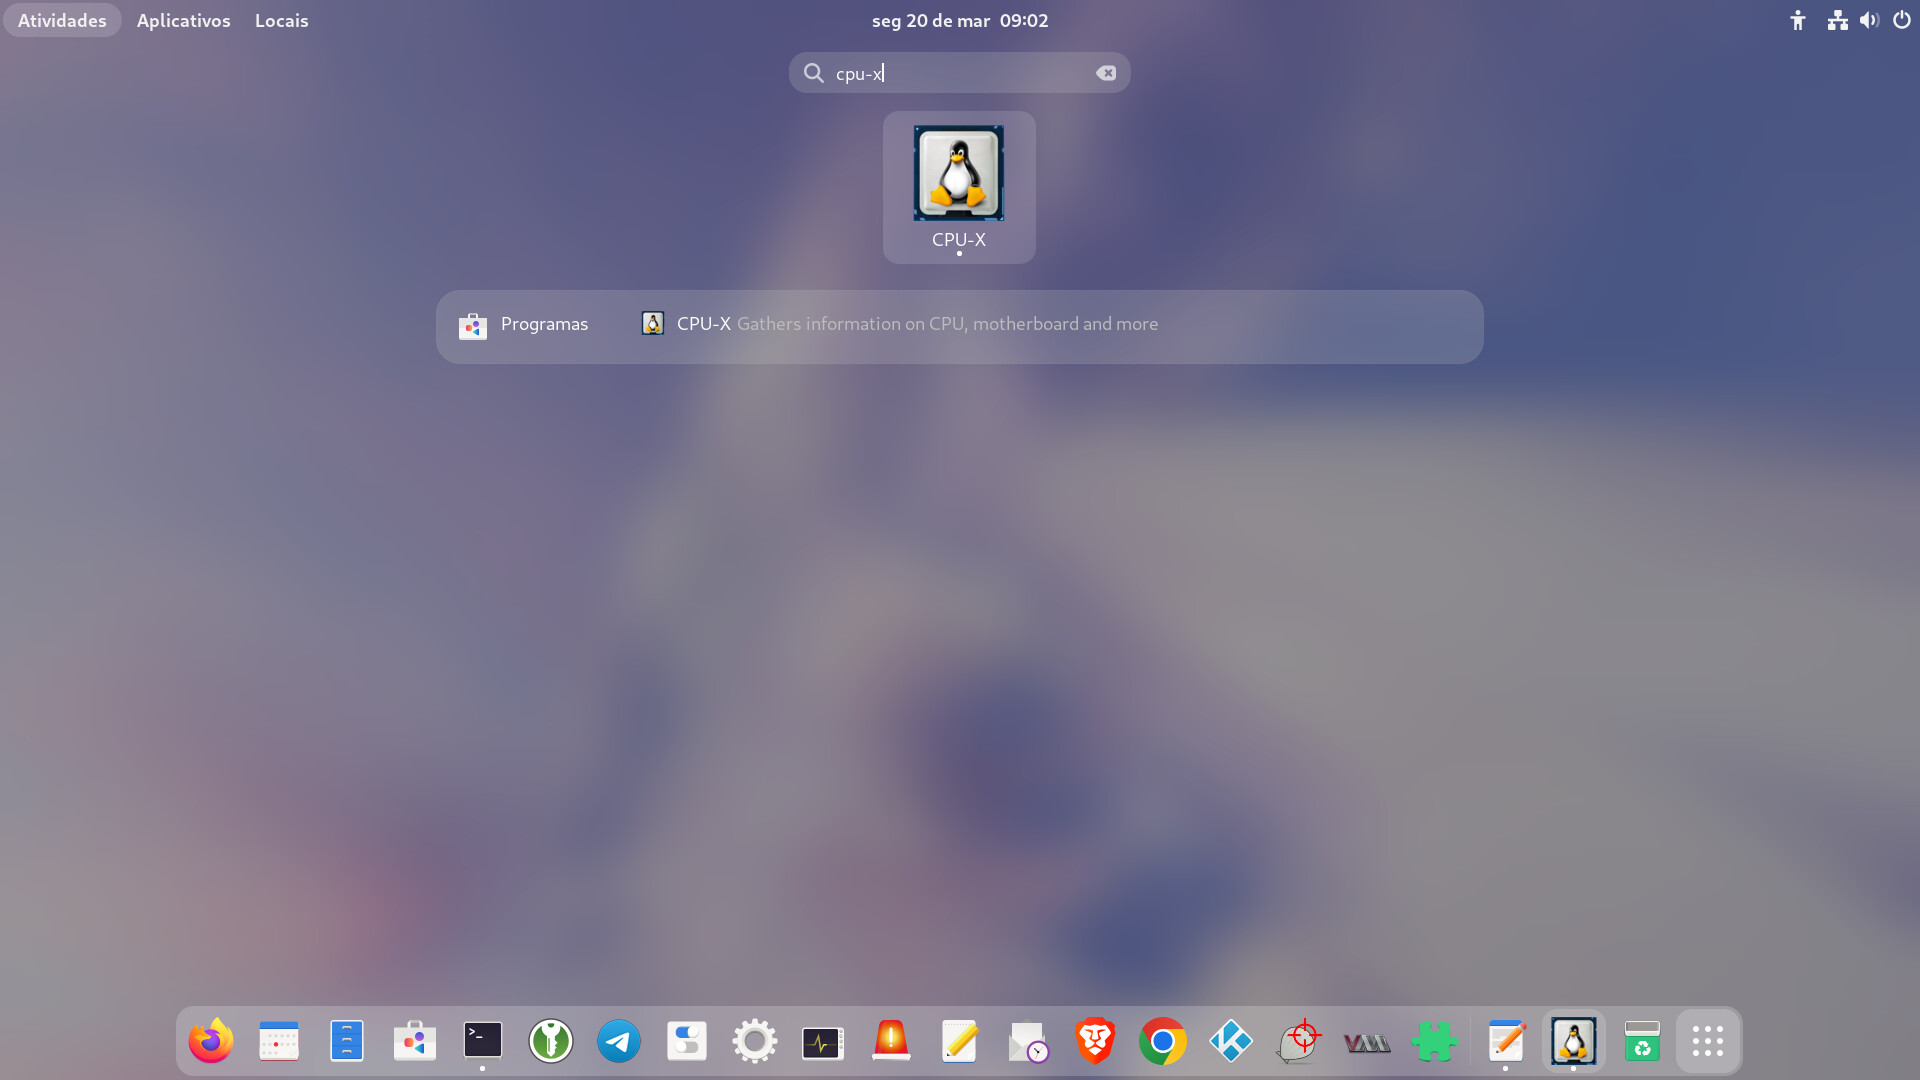Open GNOME Tweaks from the dock

687,1041
